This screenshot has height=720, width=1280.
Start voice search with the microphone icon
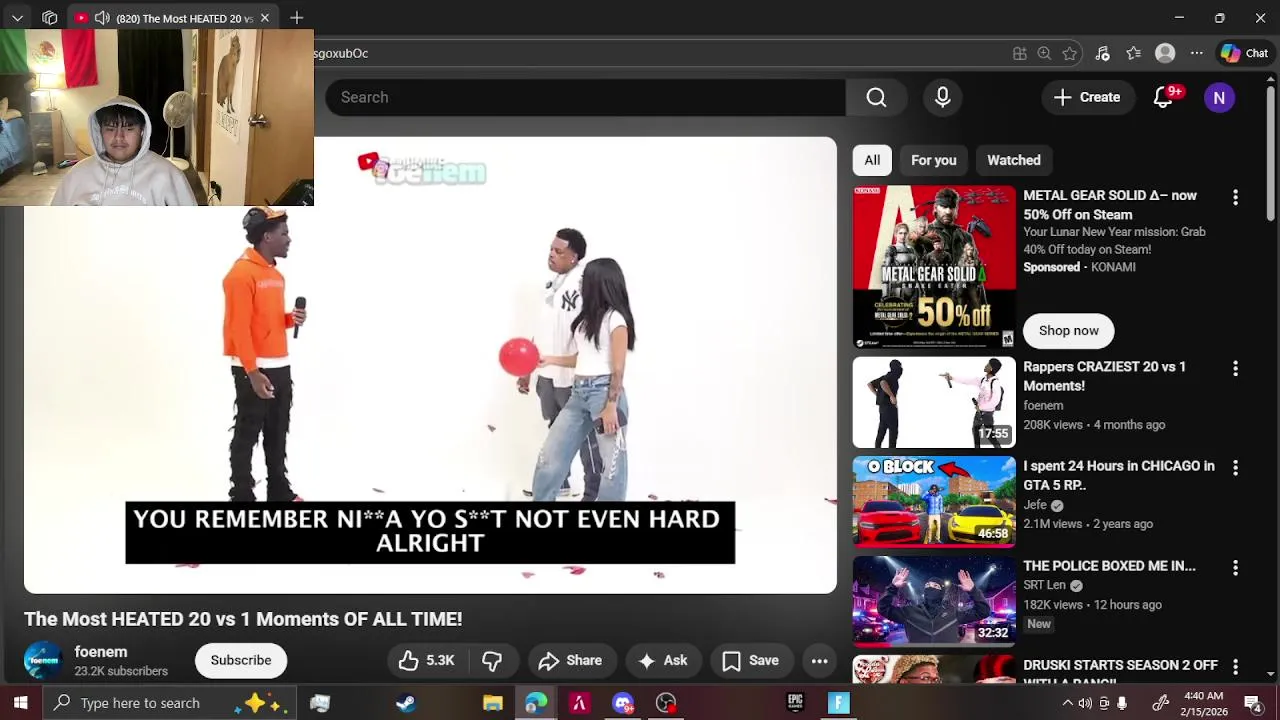click(942, 97)
